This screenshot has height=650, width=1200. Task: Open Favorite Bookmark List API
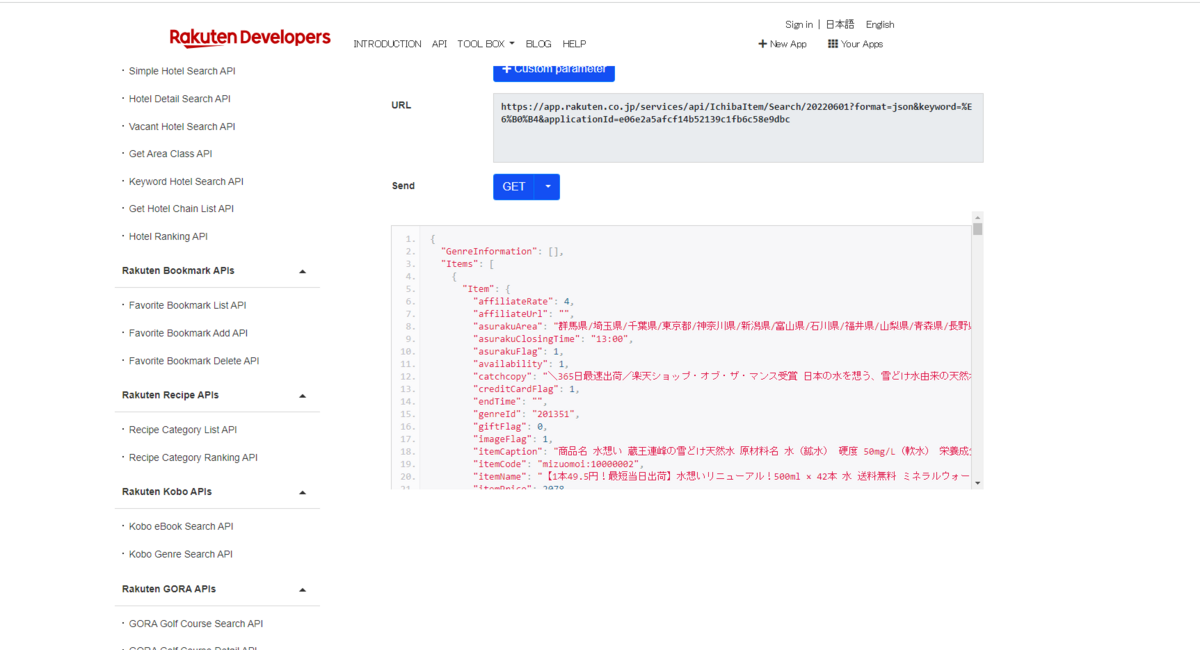(x=187, y=306)
